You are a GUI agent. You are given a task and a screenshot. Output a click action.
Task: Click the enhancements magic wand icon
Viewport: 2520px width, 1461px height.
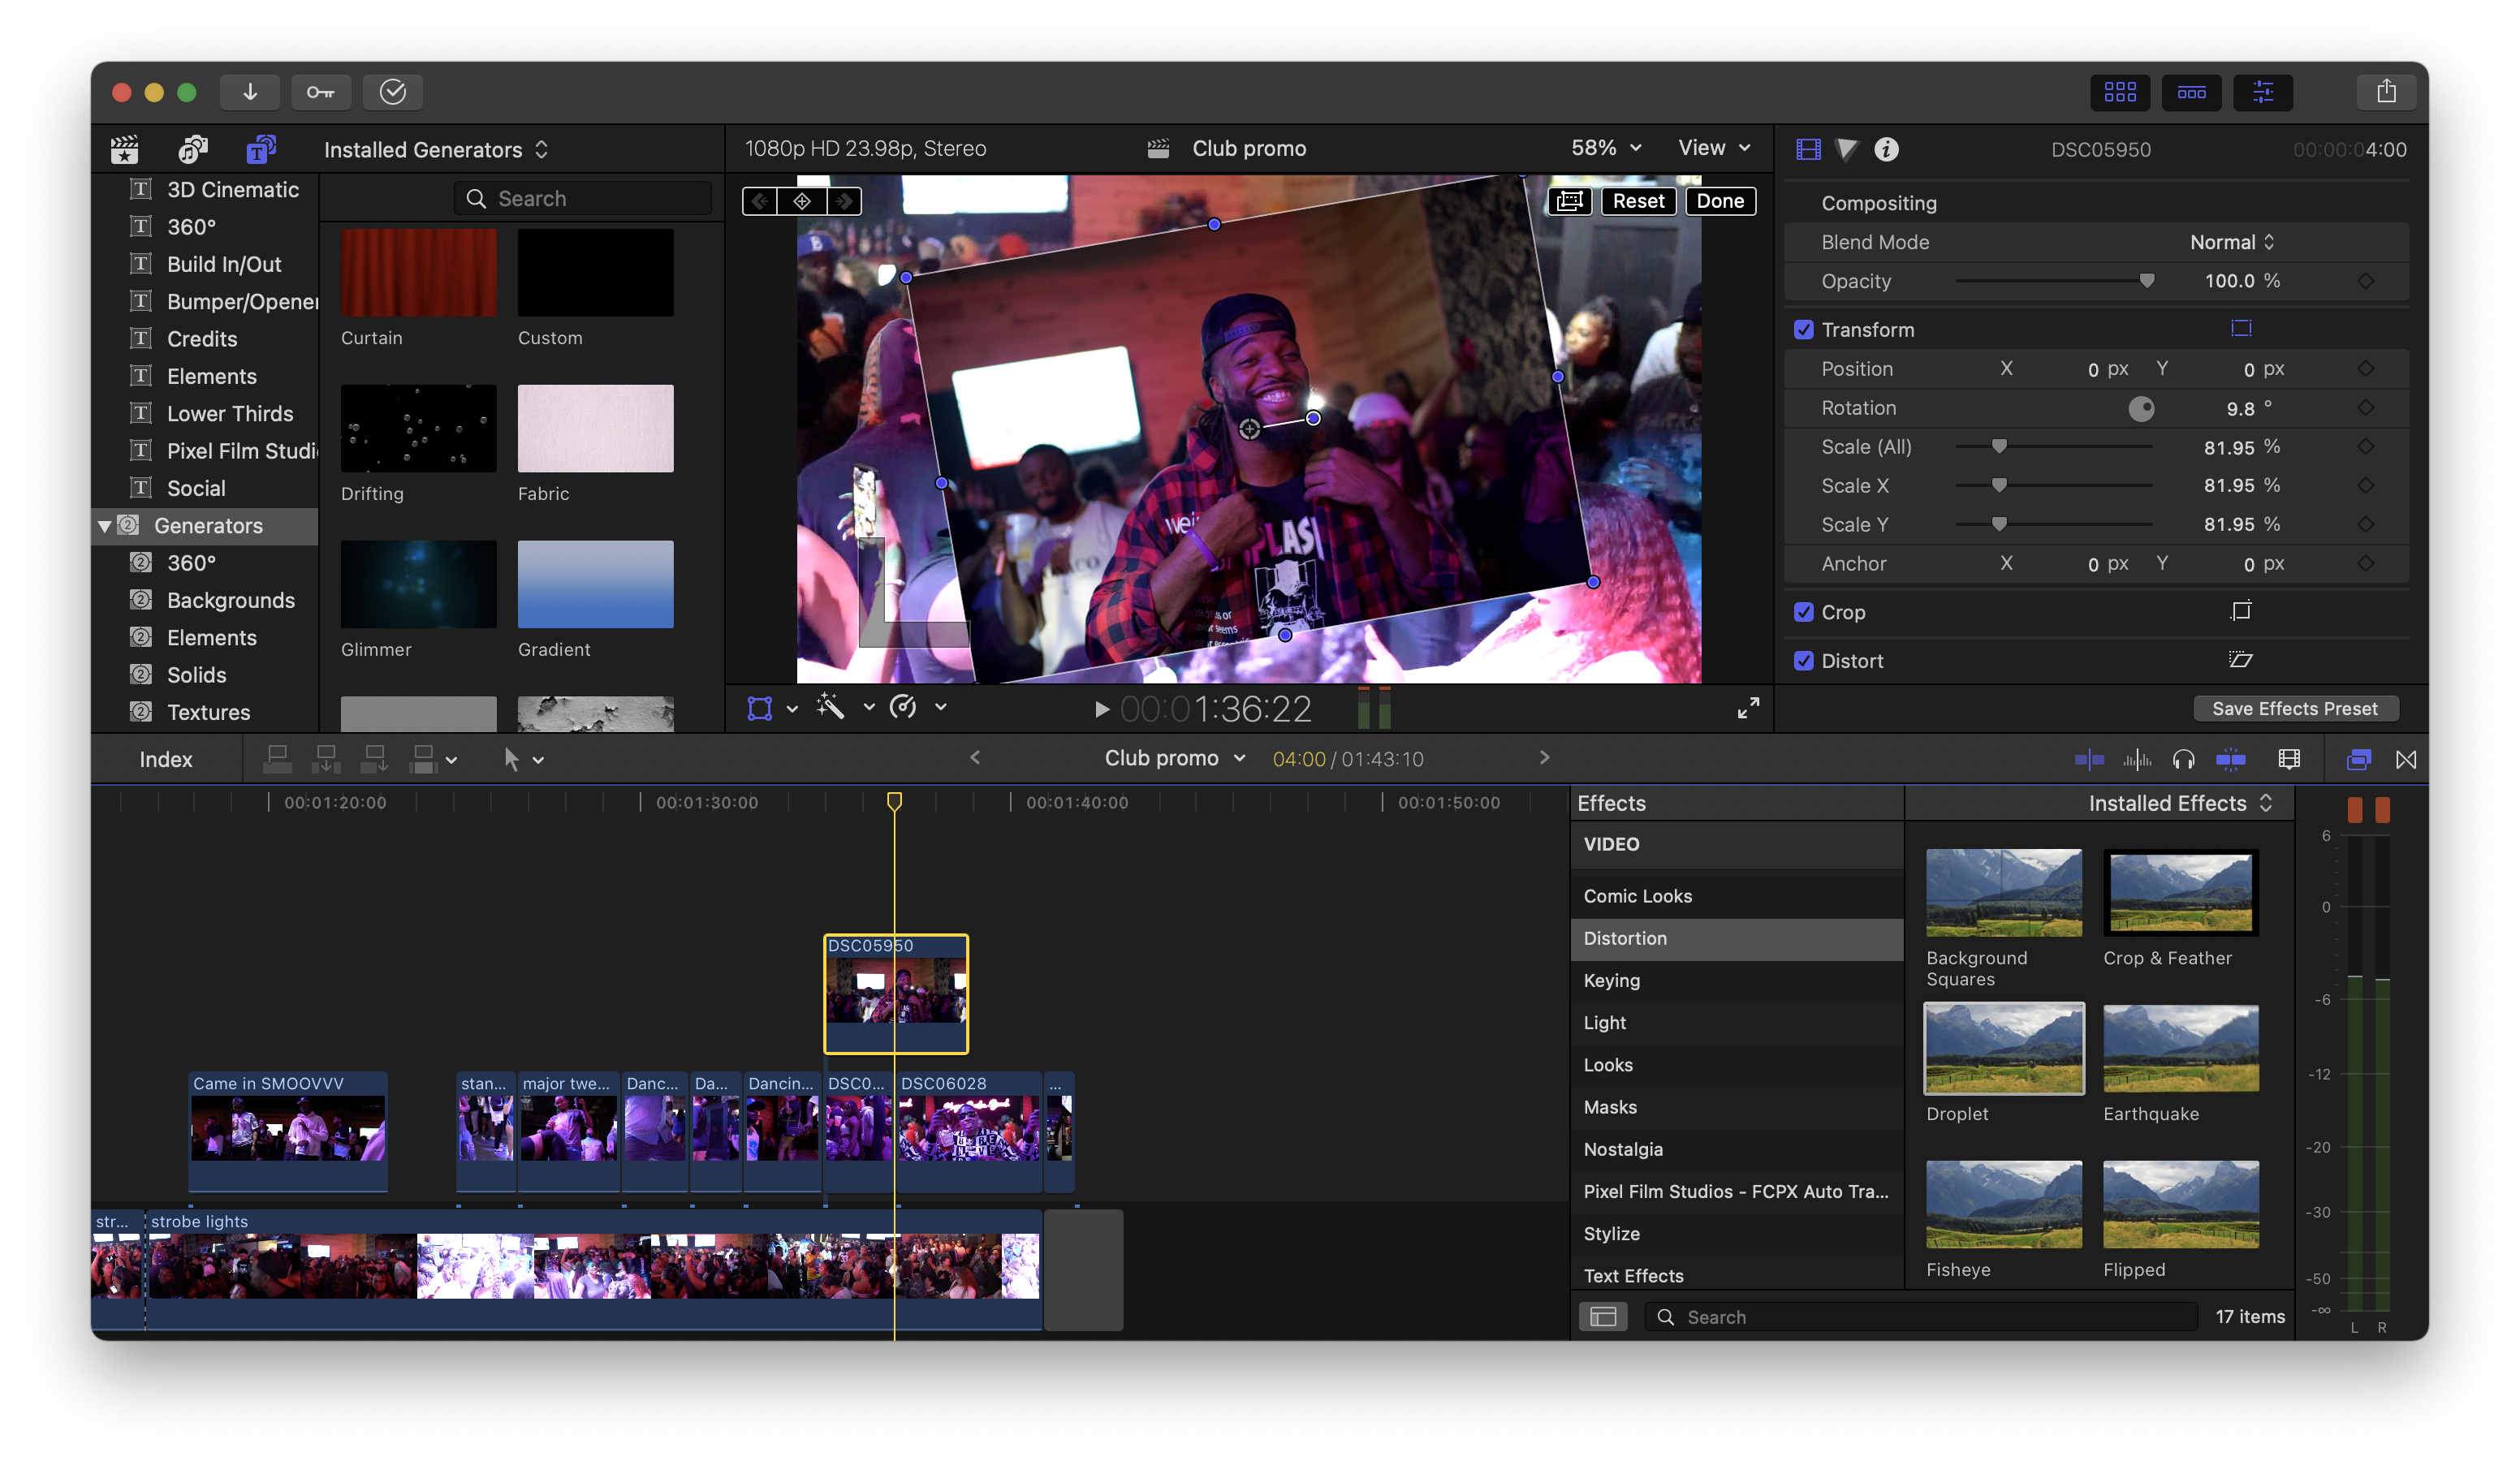830,707
